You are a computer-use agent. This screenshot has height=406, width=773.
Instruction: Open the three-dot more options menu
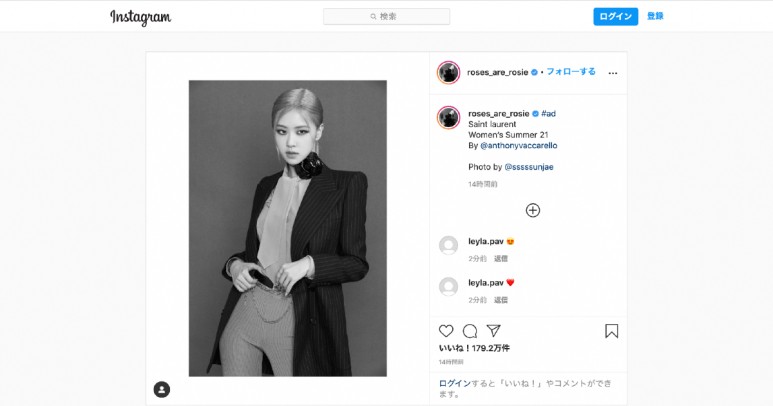tap(613, 73)
